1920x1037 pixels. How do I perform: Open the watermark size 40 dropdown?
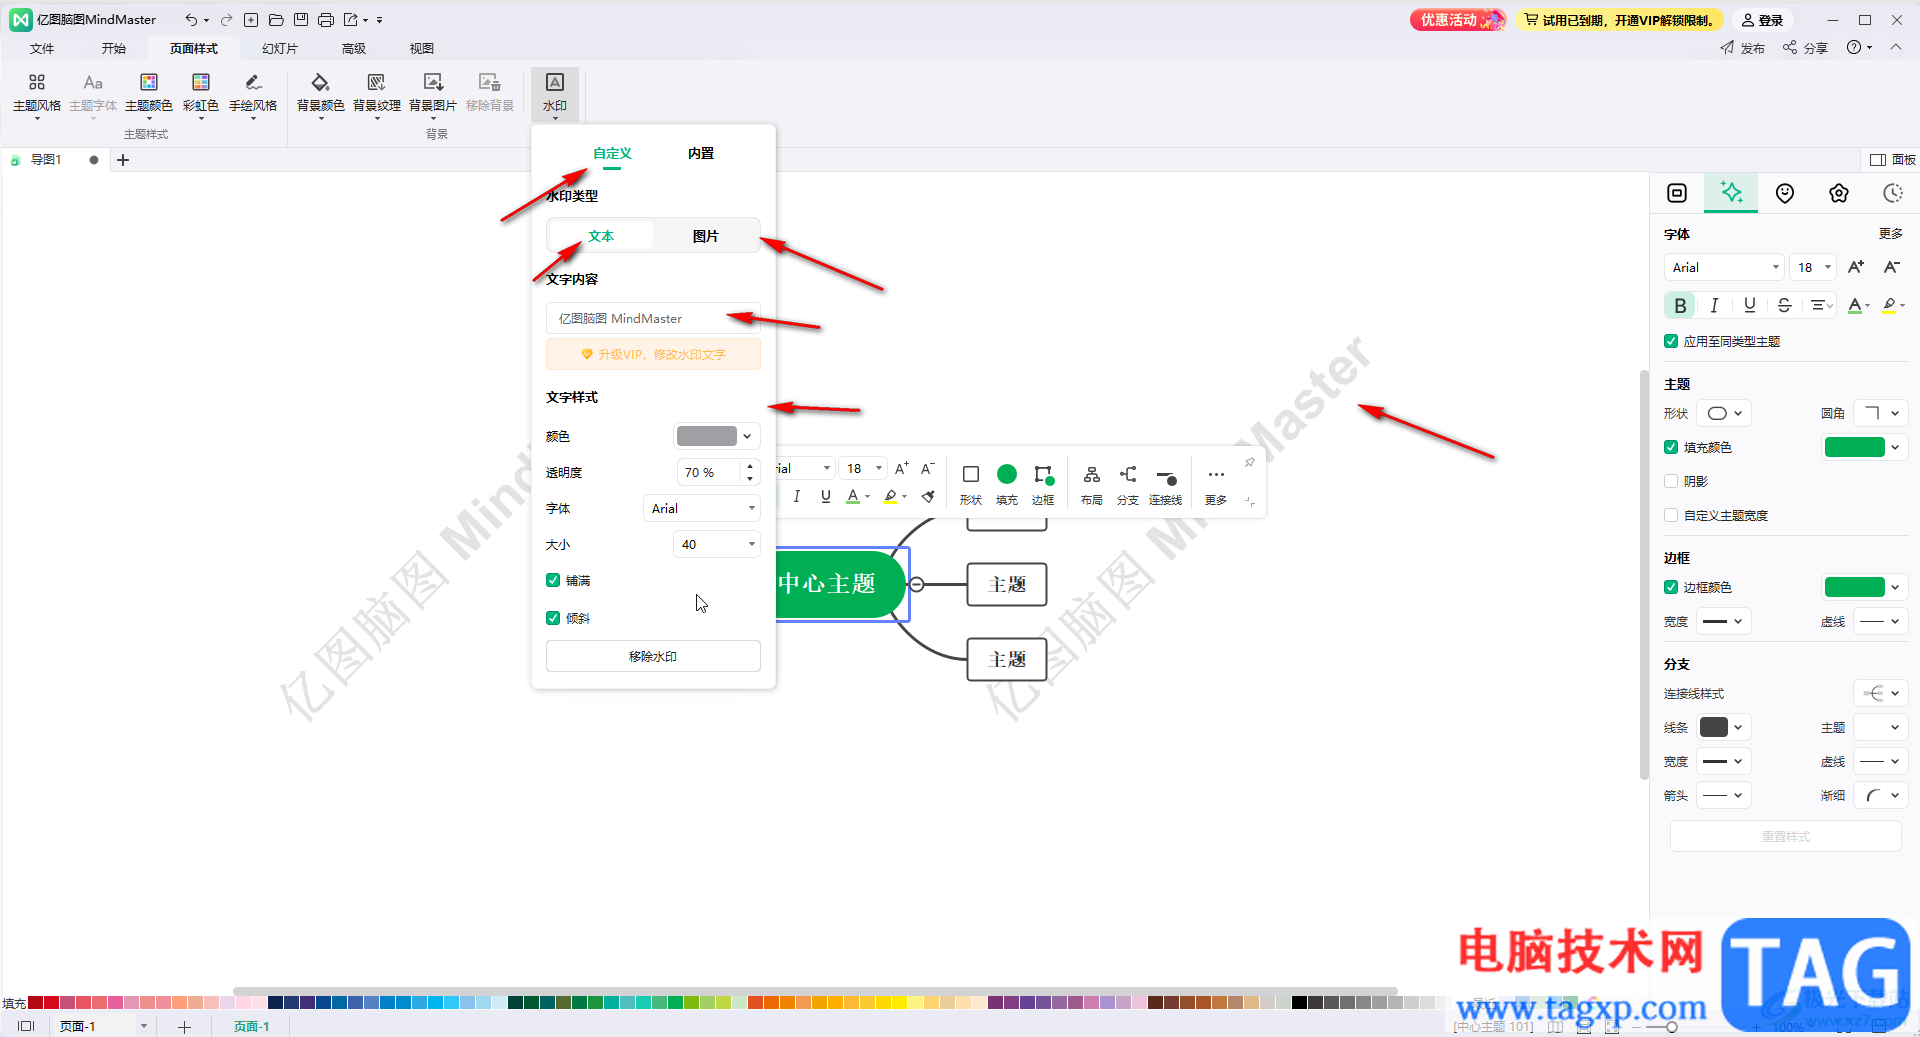coord(717,544)
